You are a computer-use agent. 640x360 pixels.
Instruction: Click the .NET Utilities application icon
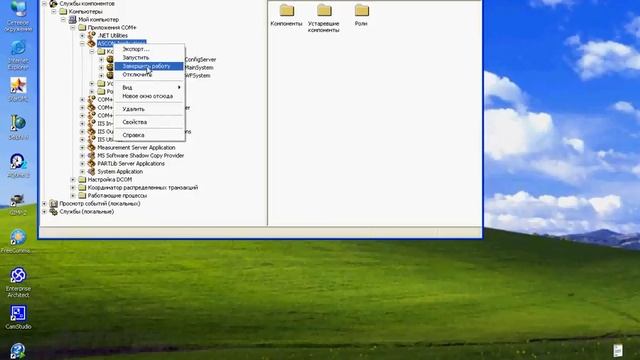[x=91, y=36]
